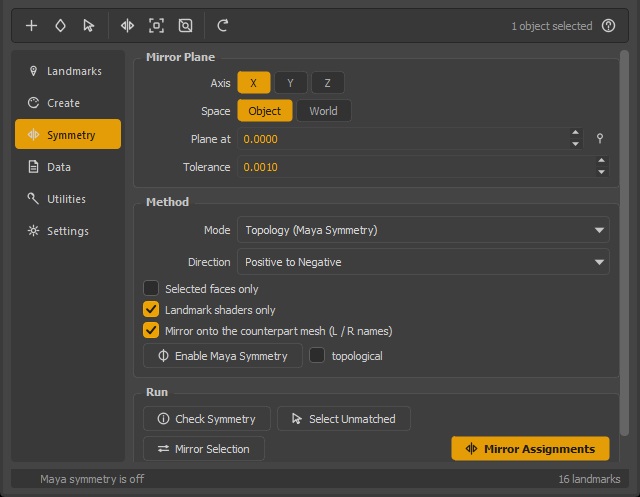Click the vertical scrollbar of the panel
Image resolution: width=640 pixels, height=497 pixels.
pyautogui.click(x=624, y=243)
